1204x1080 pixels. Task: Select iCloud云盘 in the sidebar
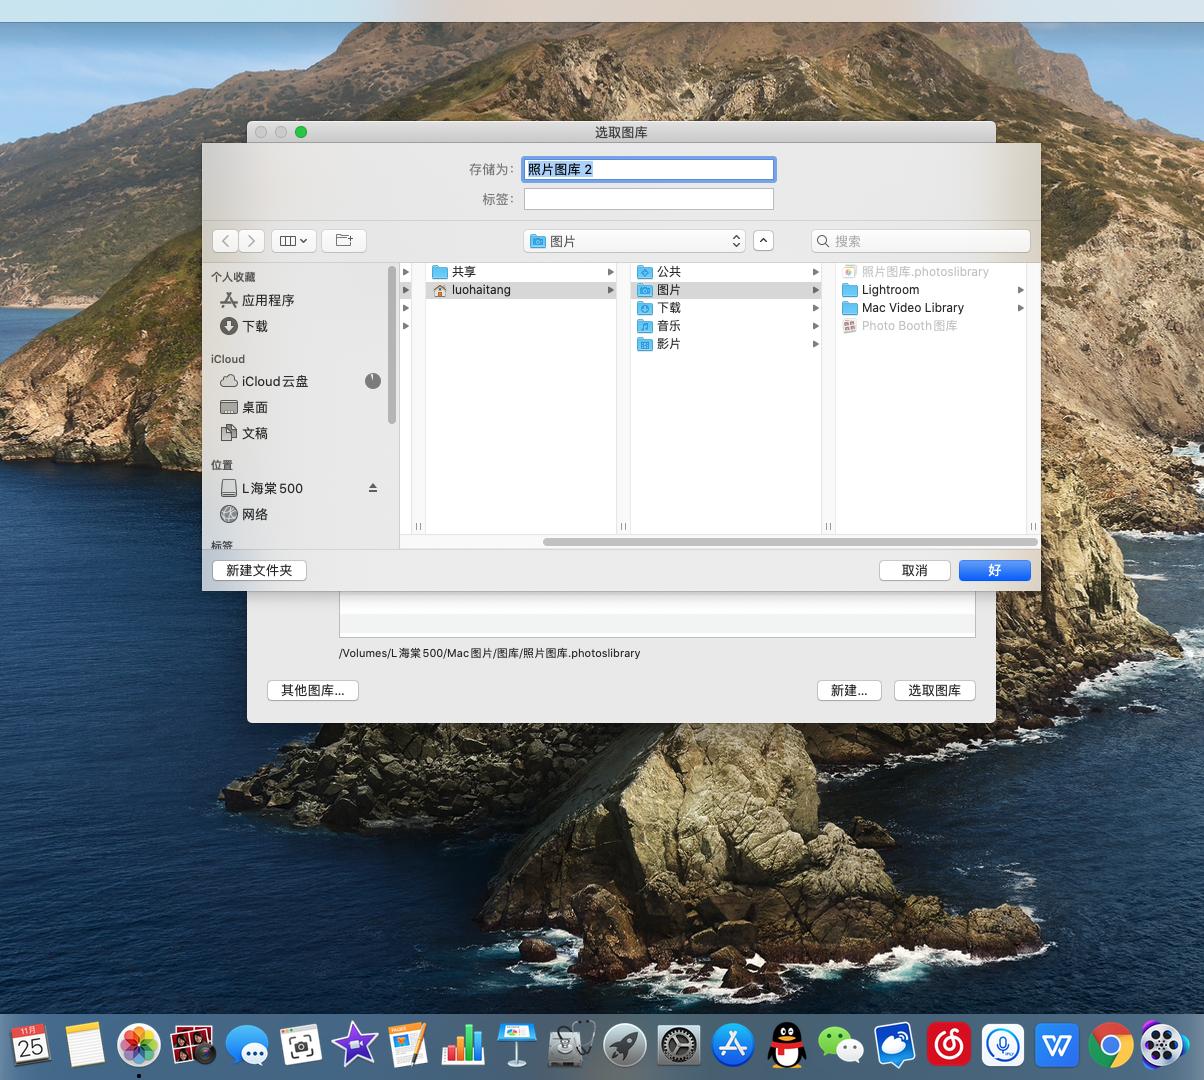coord(274,381)
